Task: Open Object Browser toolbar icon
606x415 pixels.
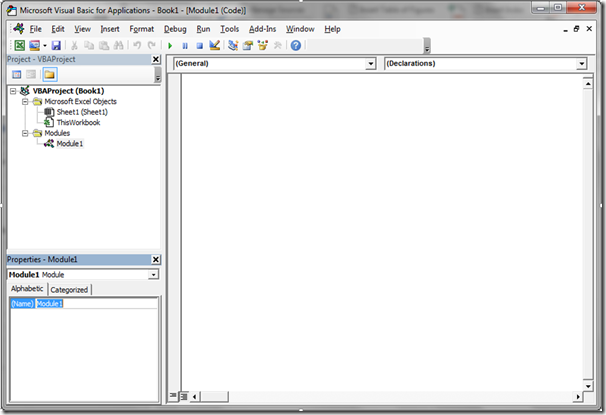Action: (262, 46)
